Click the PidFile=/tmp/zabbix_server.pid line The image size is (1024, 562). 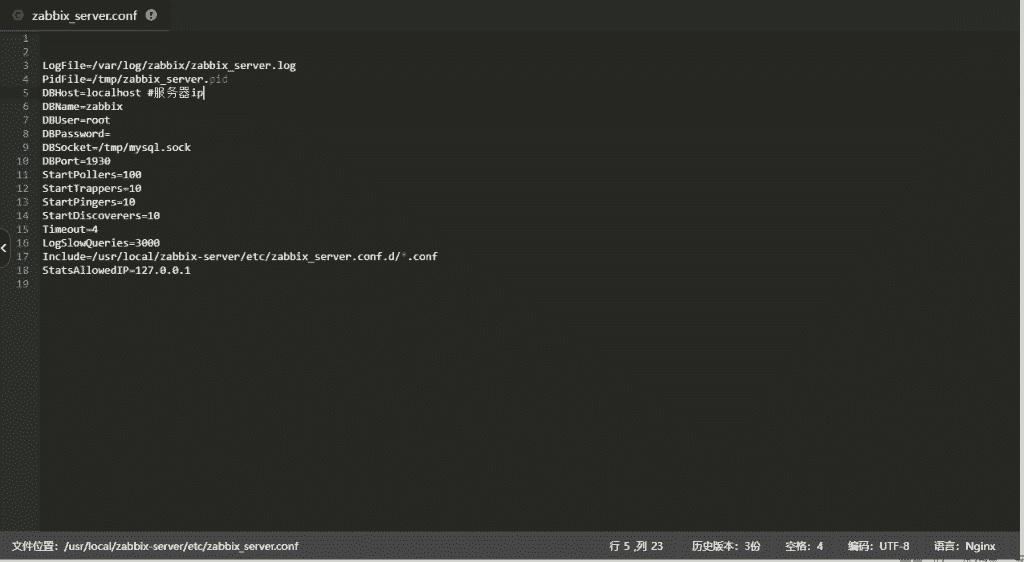135,79
